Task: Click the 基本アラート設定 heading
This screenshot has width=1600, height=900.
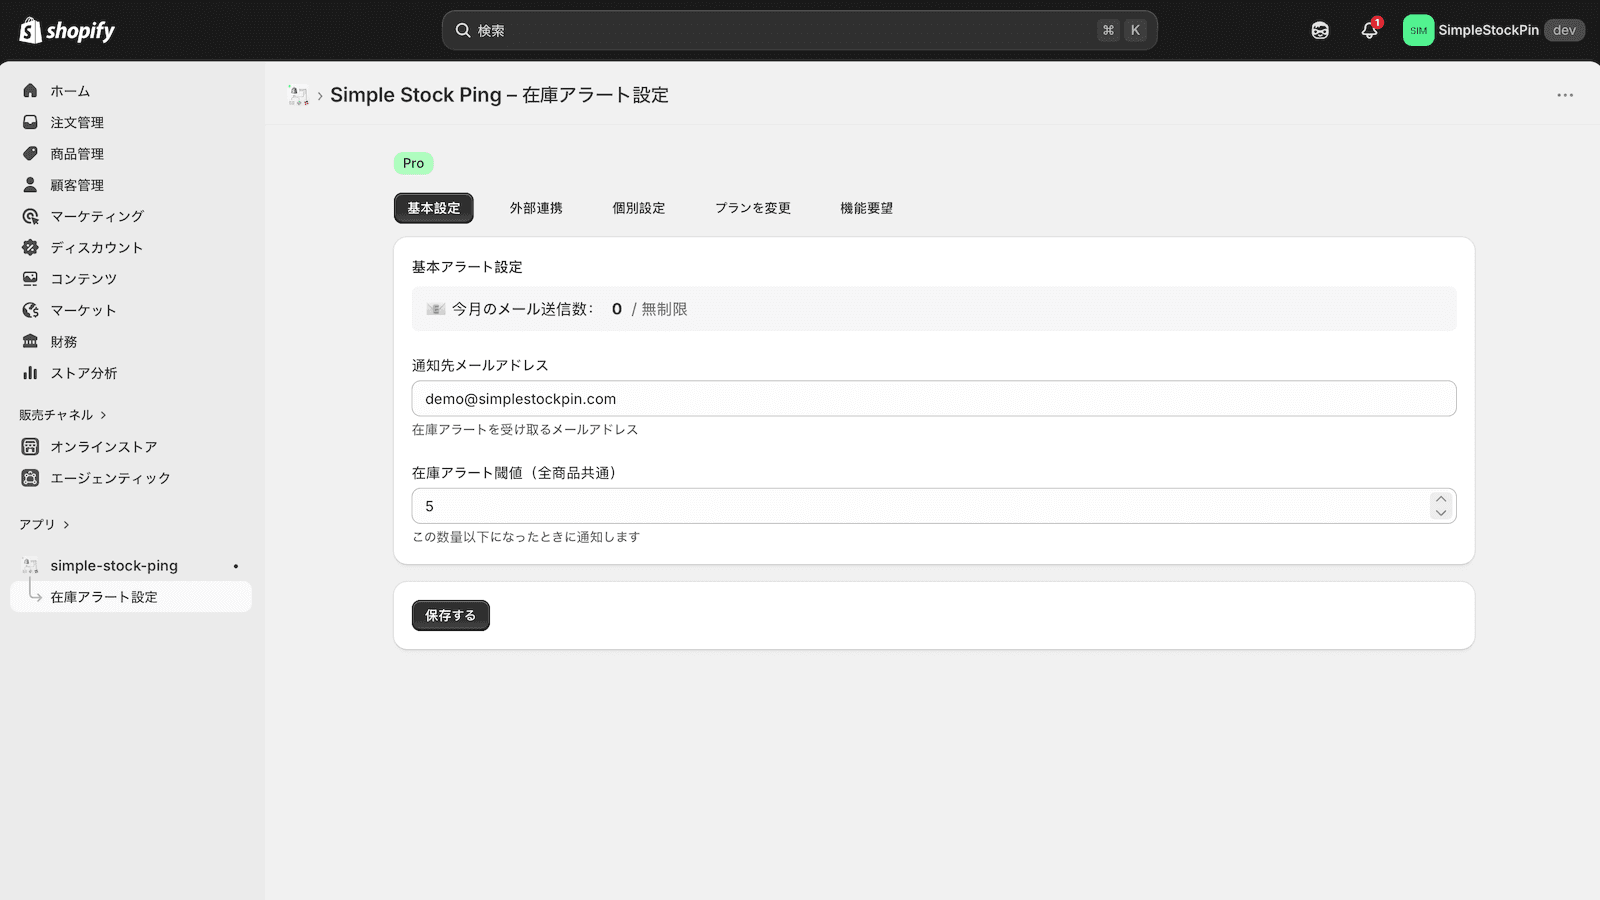Action: 467,267
